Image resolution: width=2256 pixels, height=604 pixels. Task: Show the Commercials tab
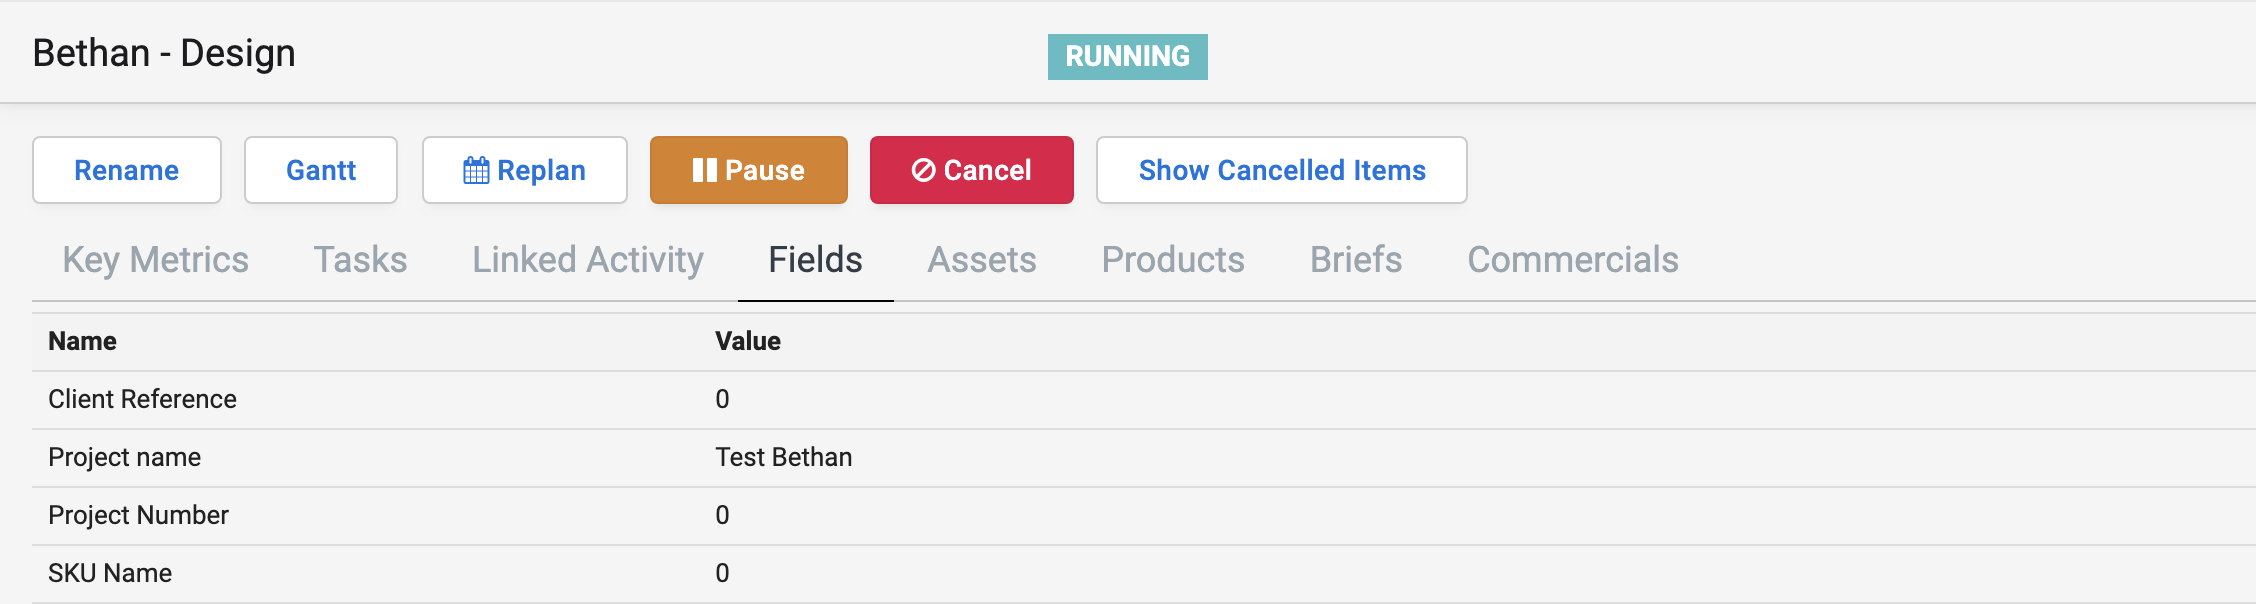(1572, 260)
